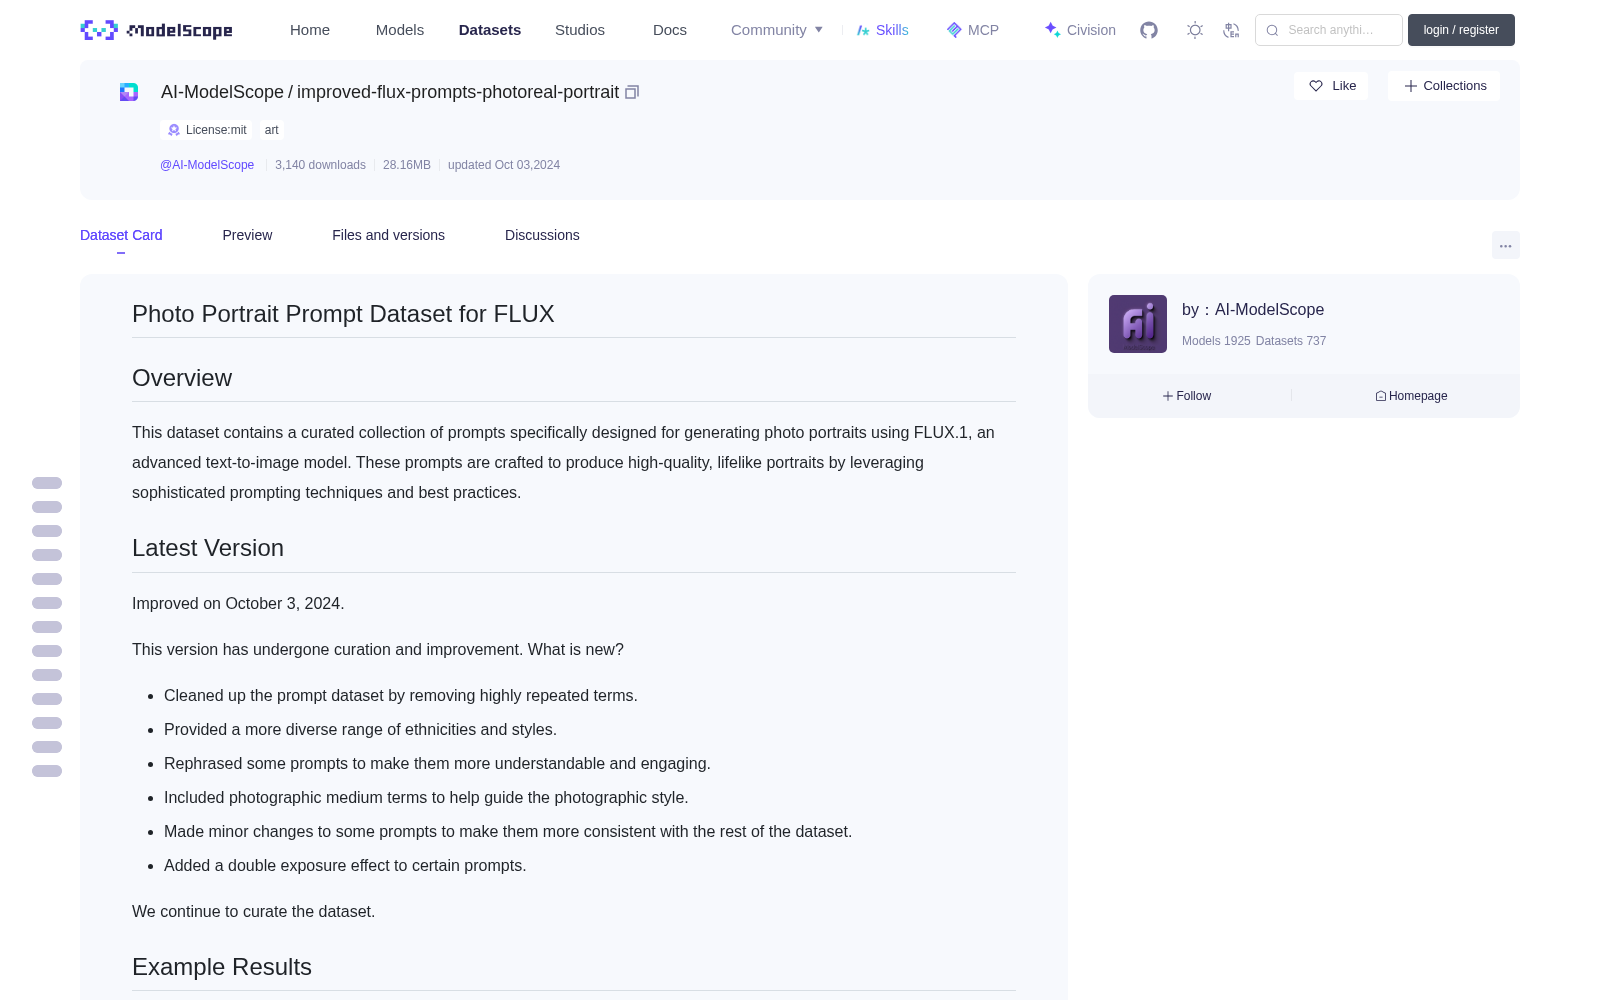Open the by: AI-ModelScope owner name
1600x1000 pixels.
coord(1253,310)
